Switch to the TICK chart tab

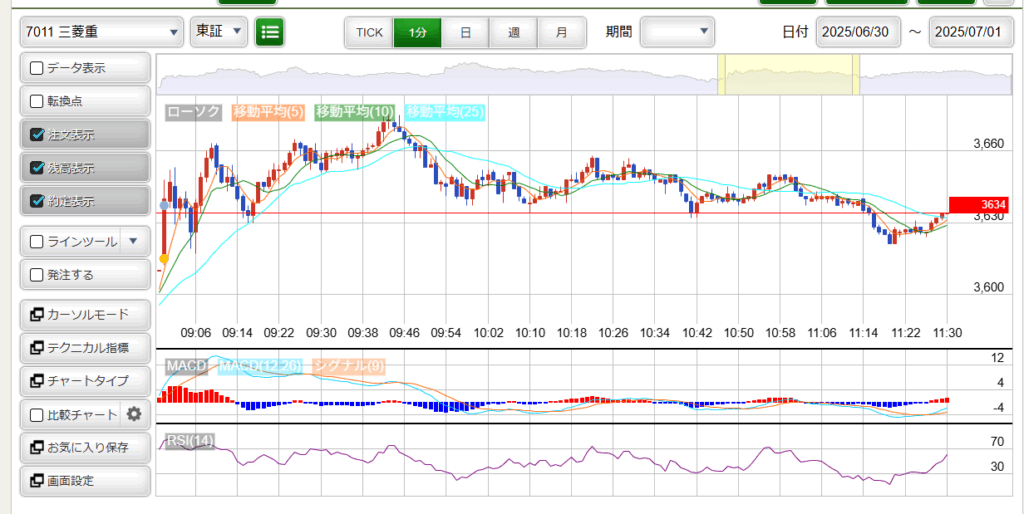[369, 32]
